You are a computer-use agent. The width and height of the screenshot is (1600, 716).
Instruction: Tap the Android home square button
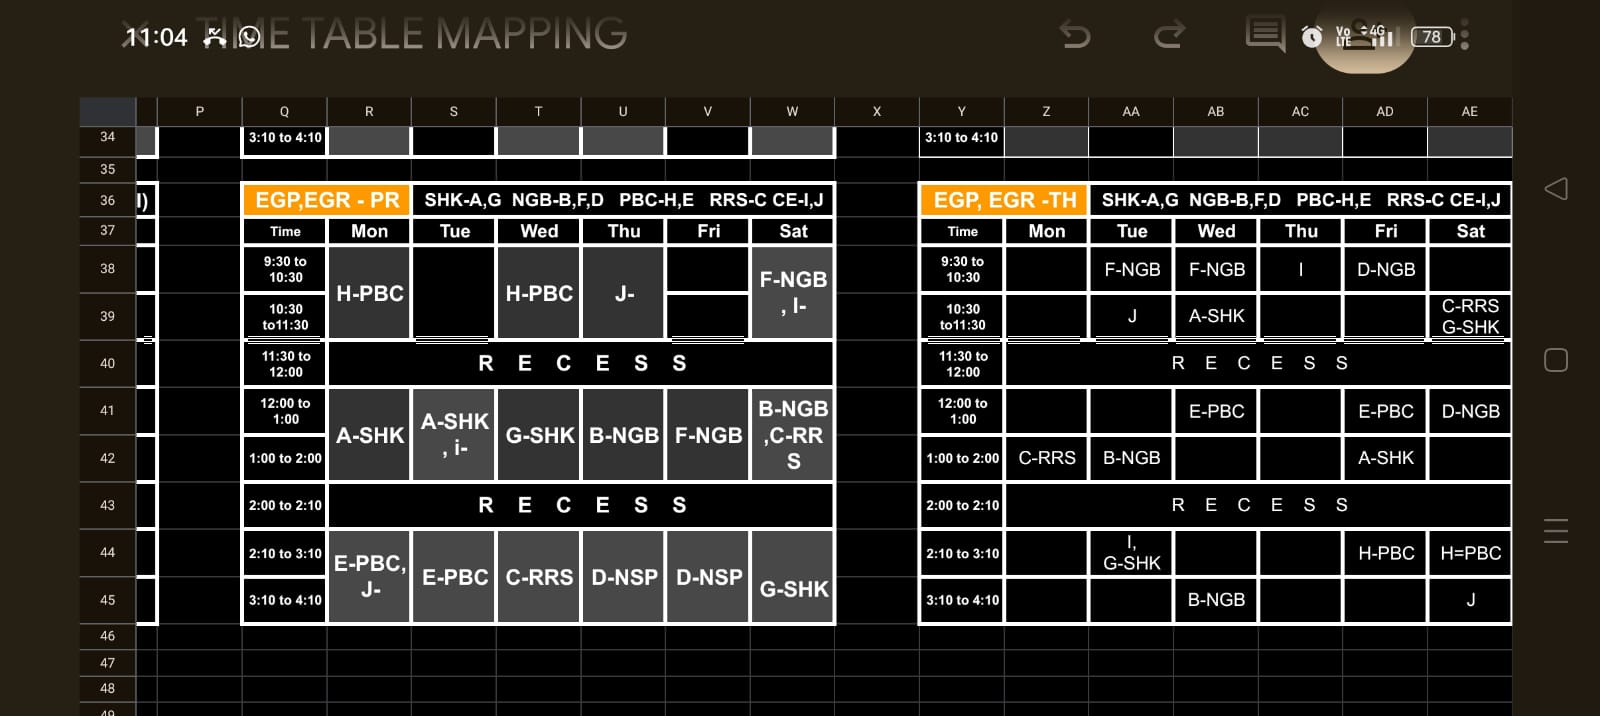pyautogui.click(x=1556, y=360)
